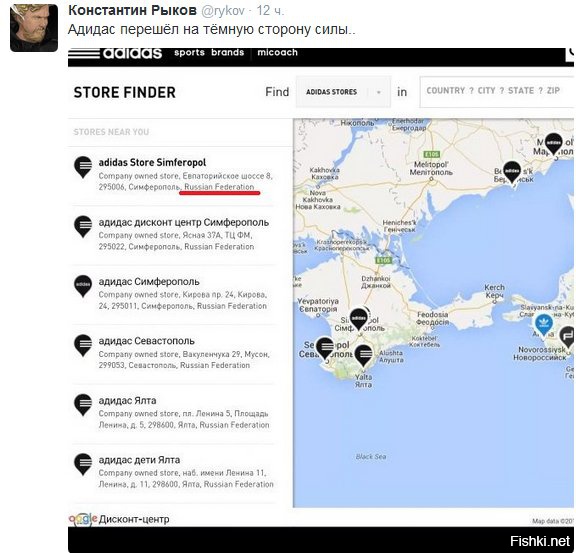Open Константин Рыков profile name link

pyautogui.click(x=132, y=10)
